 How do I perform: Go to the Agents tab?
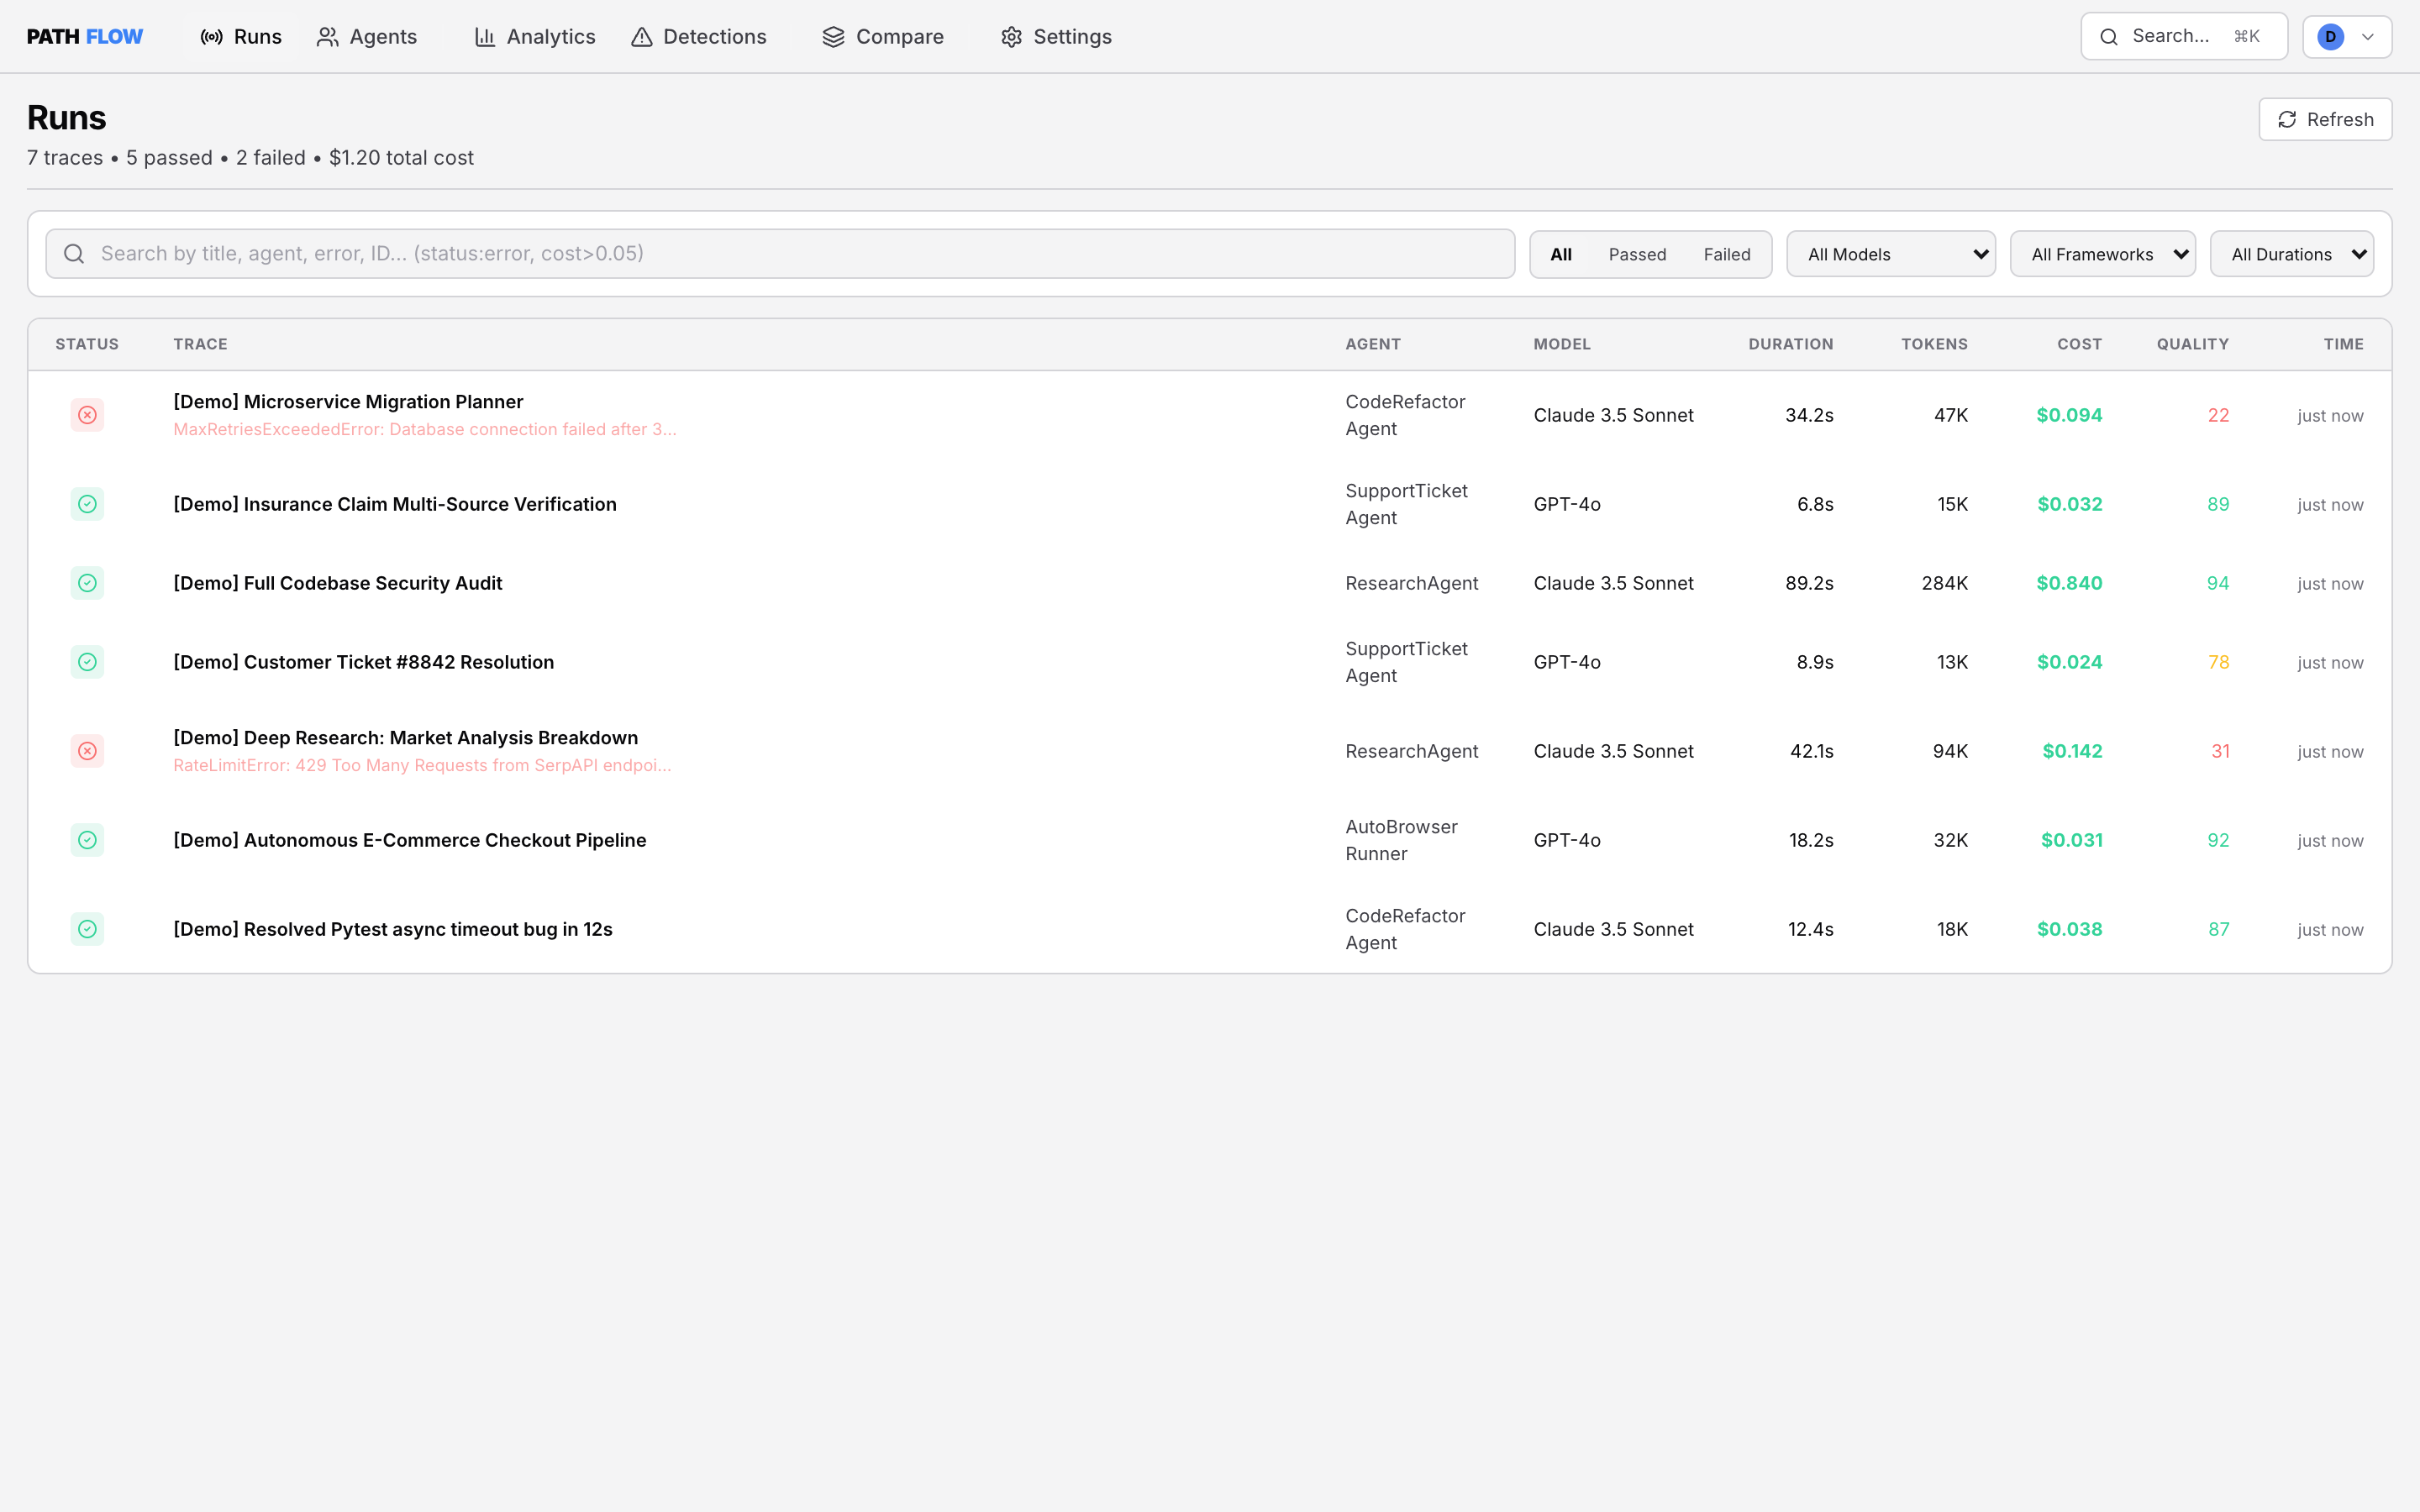(367, 37)
